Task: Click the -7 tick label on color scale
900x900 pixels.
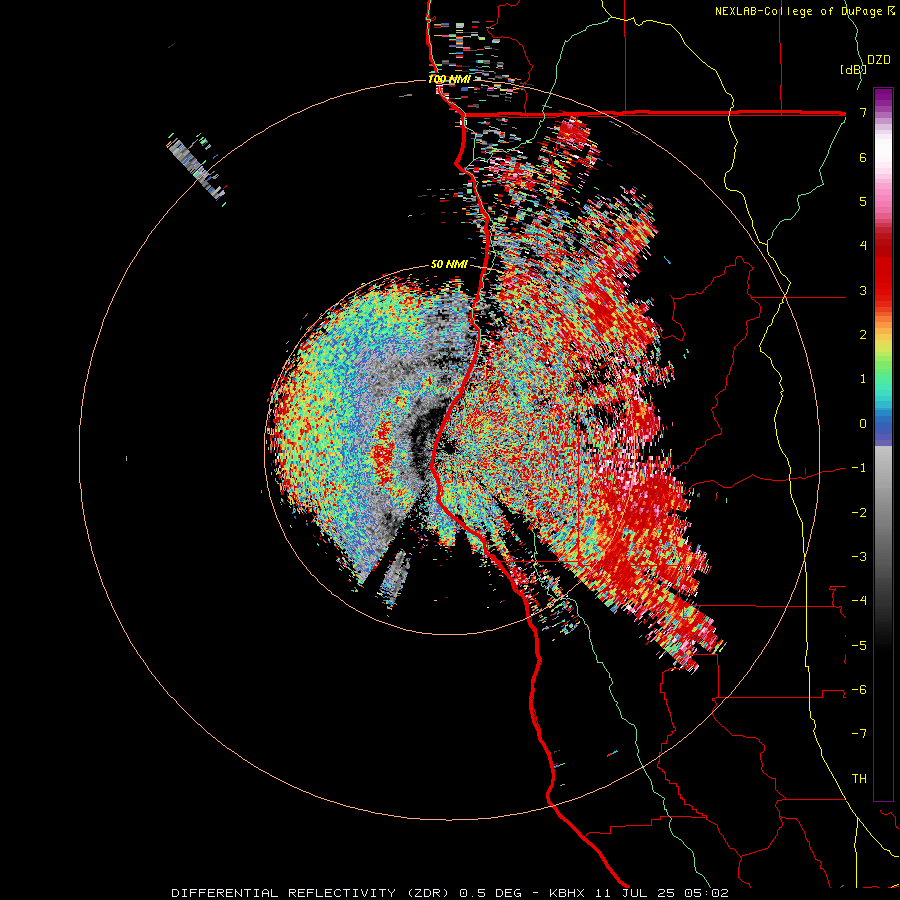Action: pos(859,734)
